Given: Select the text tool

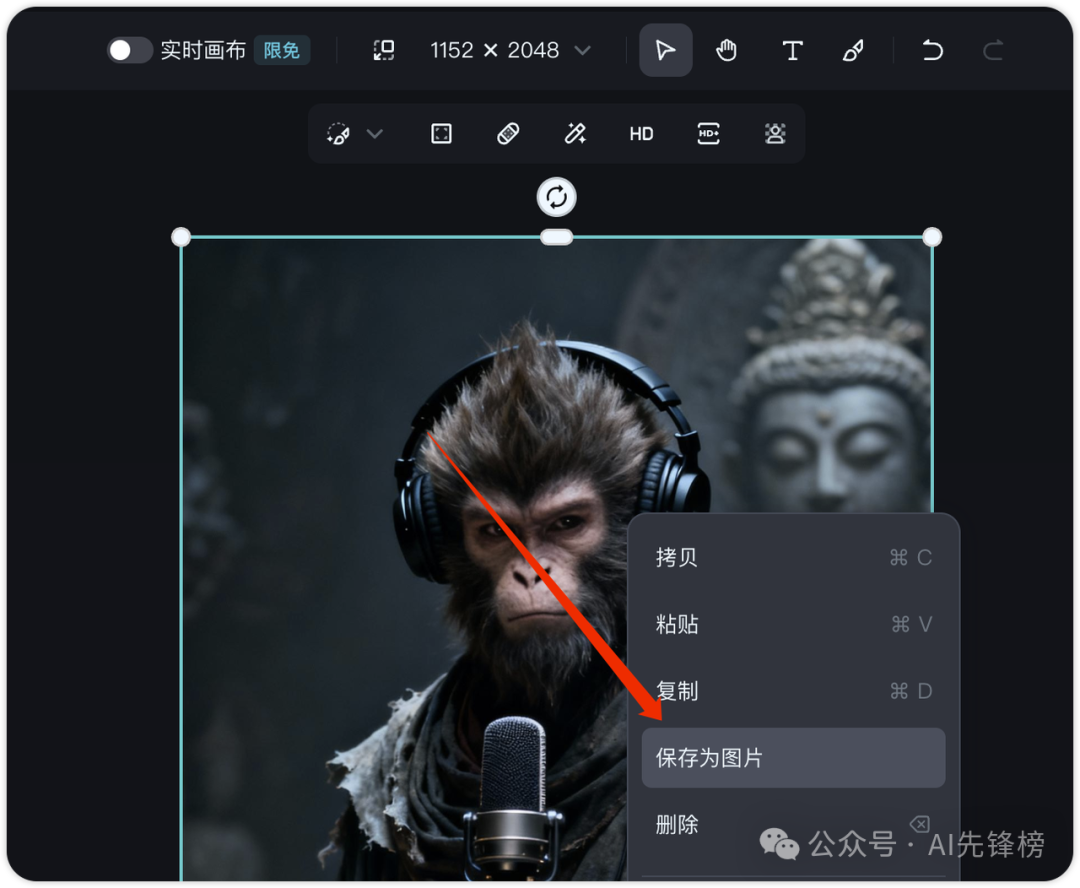Looking at the screenshot, I should [x=792, y=50].
